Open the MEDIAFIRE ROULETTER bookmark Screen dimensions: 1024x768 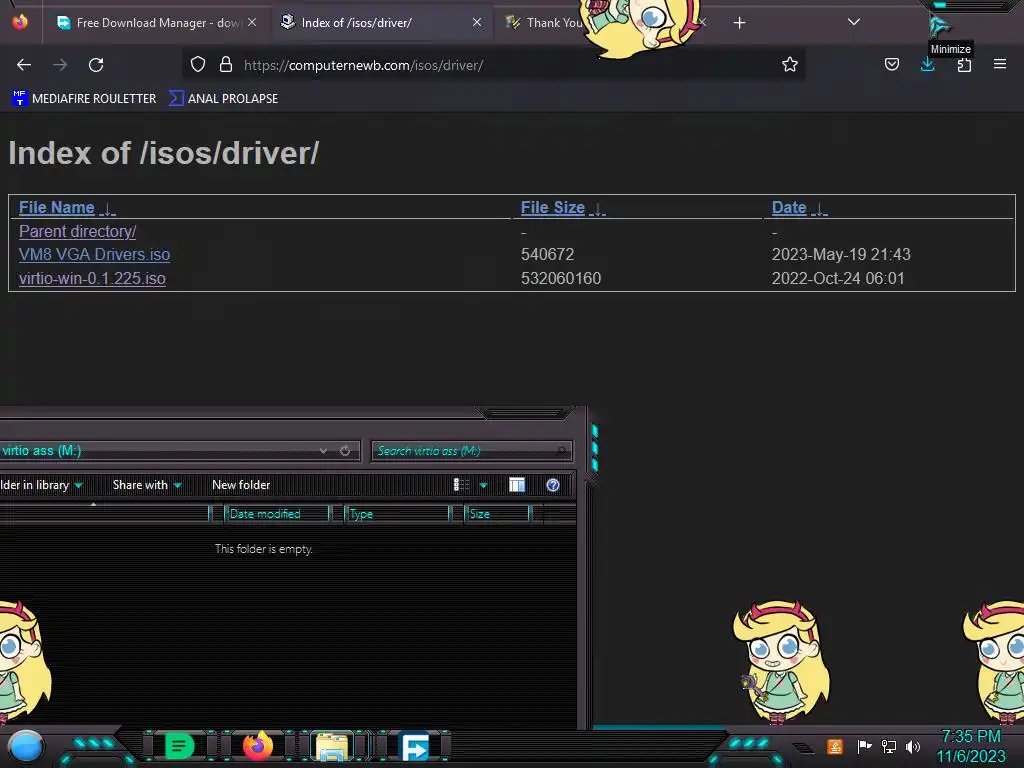coord(84,99)
